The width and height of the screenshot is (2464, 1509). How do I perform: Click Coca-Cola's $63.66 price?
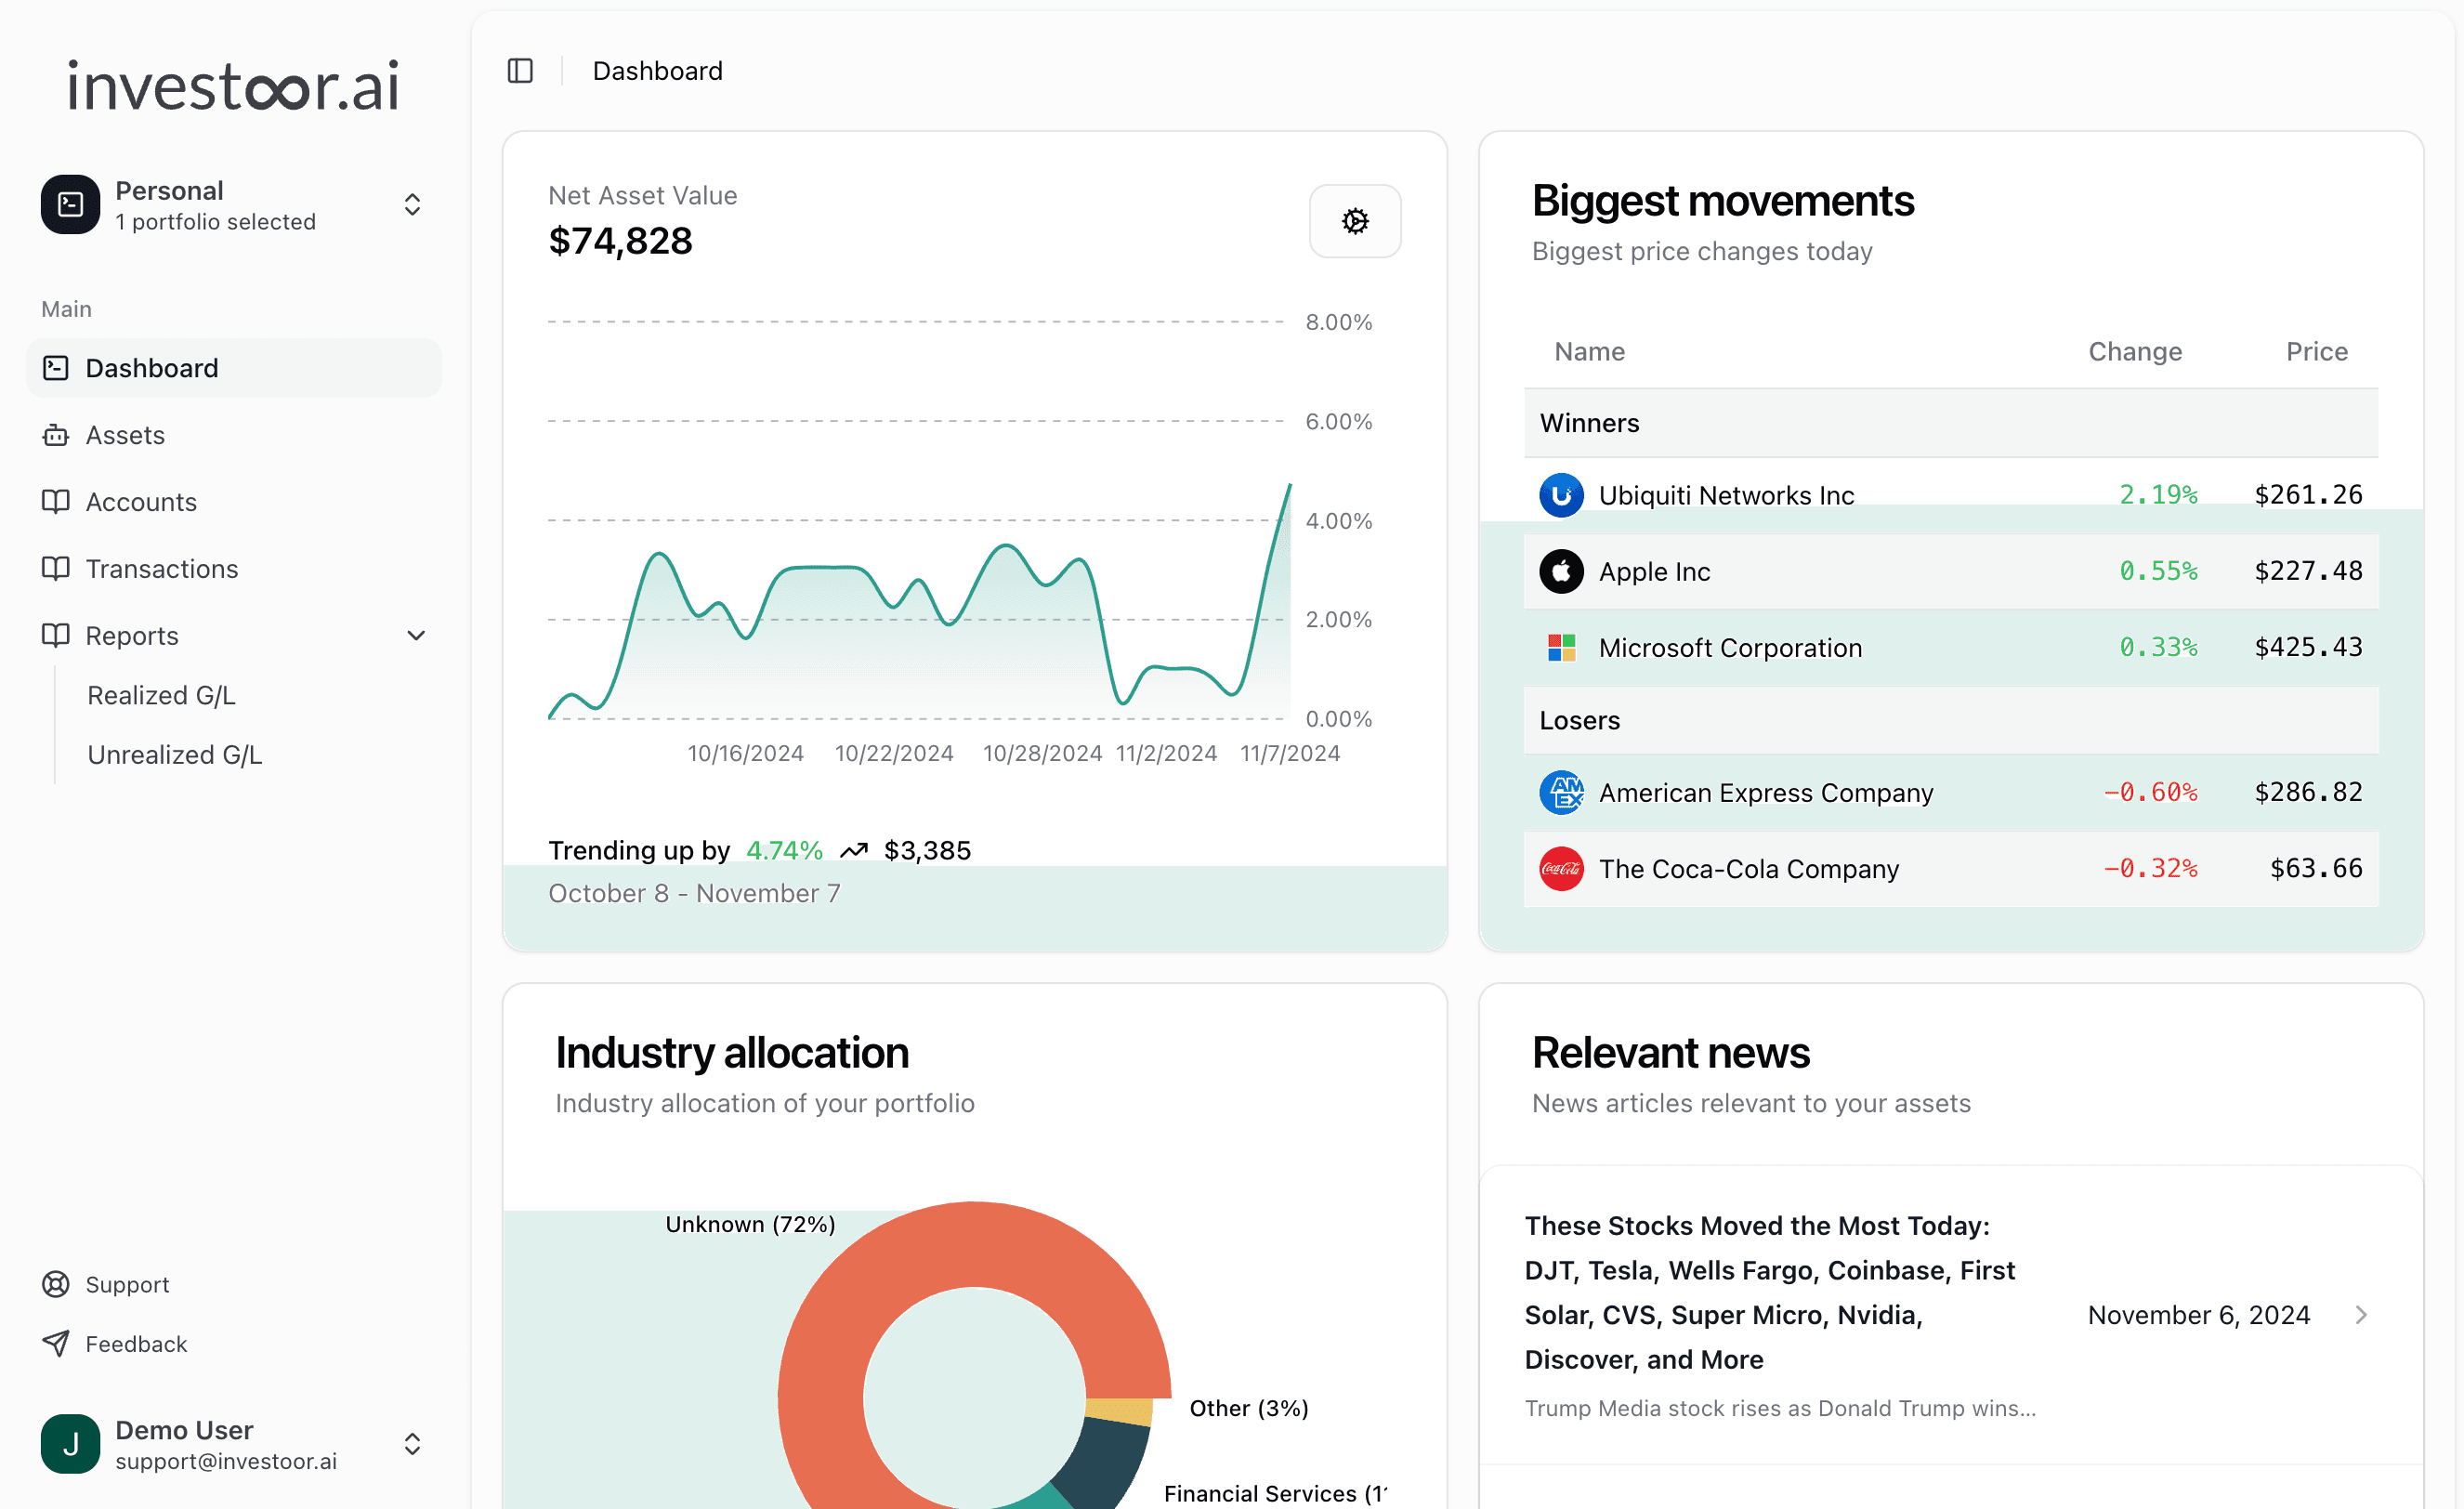tap(2316, 868)
